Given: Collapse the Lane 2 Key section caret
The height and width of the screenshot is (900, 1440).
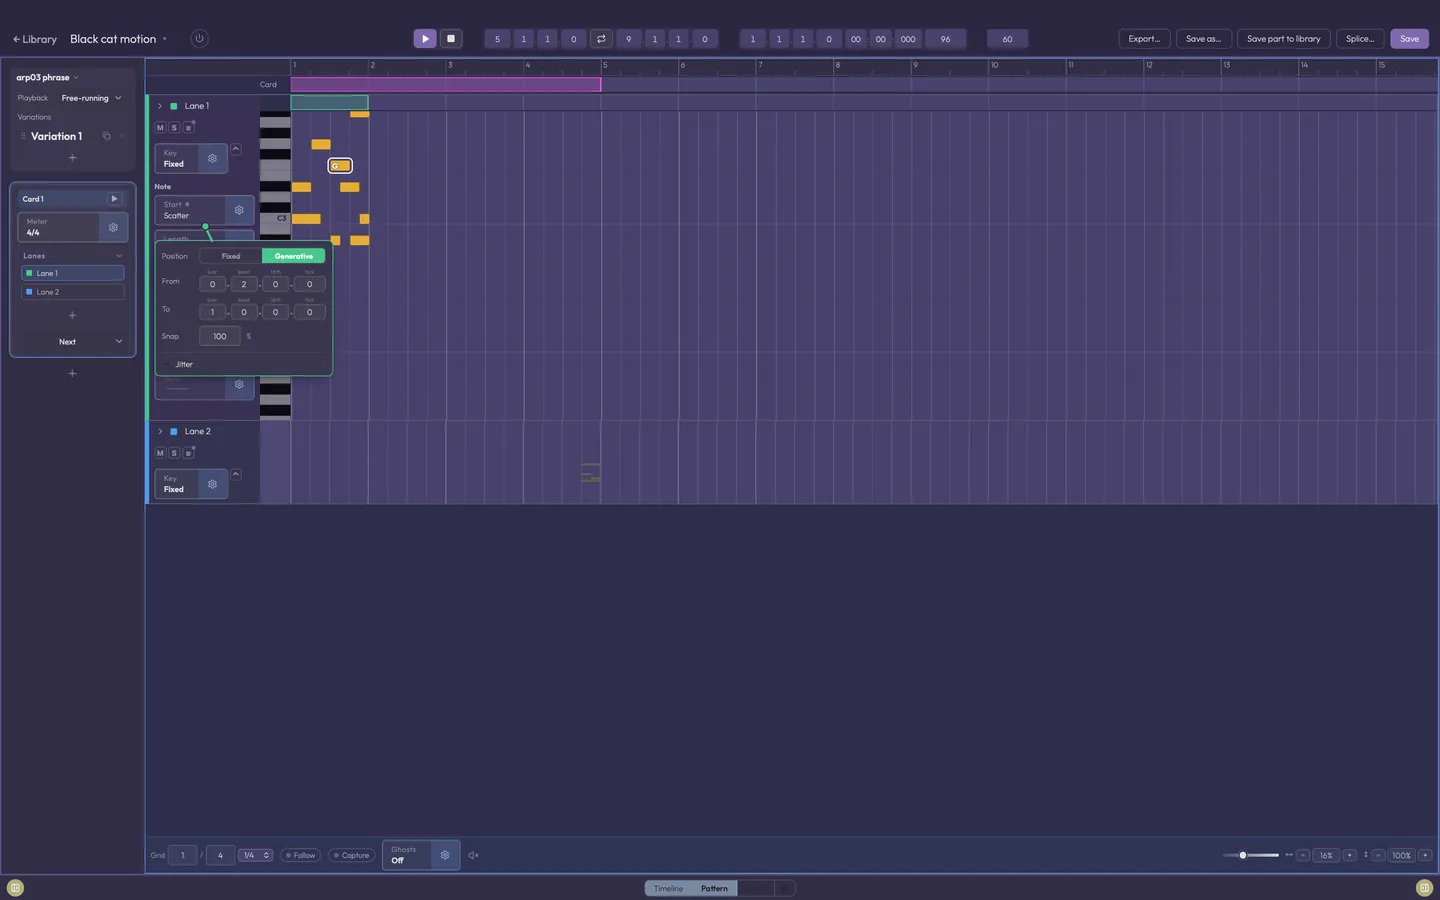Looking at the screenshot, I should (236, 474).
